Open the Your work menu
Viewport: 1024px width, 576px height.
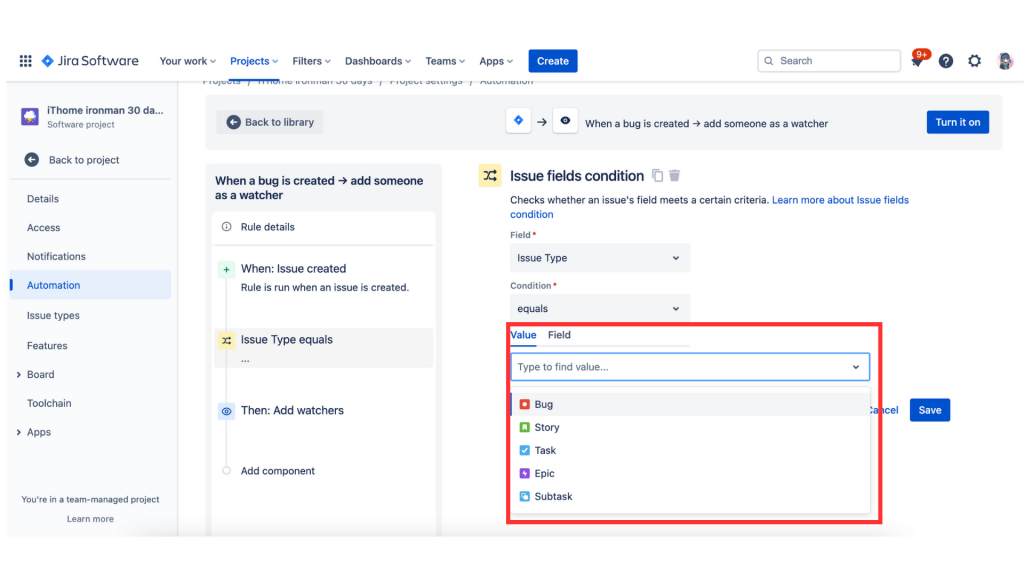pyautogui.click(x=187, y=61)
